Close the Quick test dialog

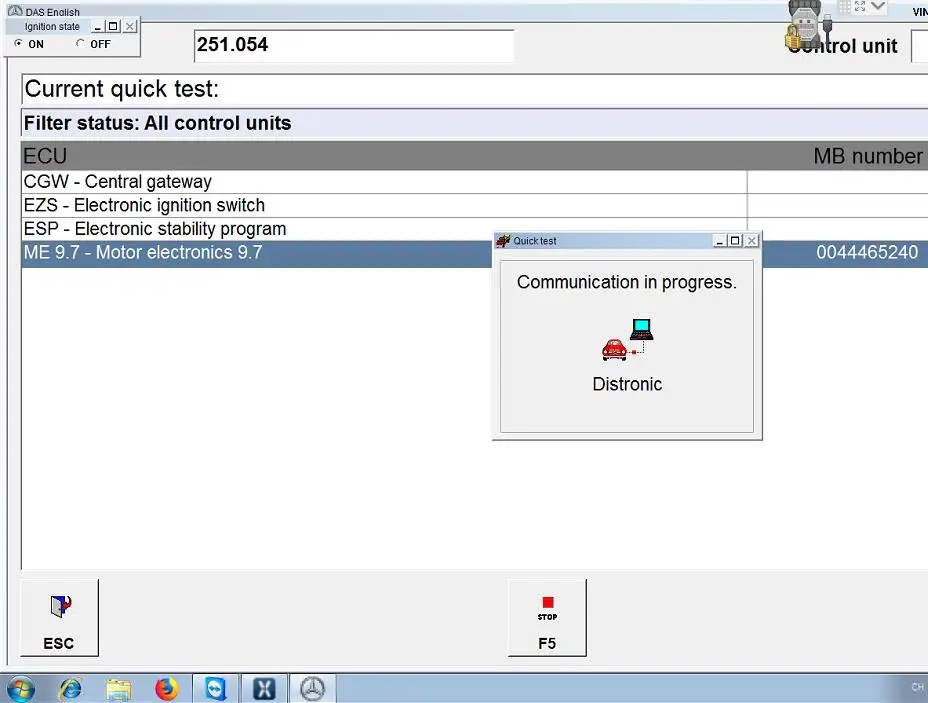(x=752, y=240)
